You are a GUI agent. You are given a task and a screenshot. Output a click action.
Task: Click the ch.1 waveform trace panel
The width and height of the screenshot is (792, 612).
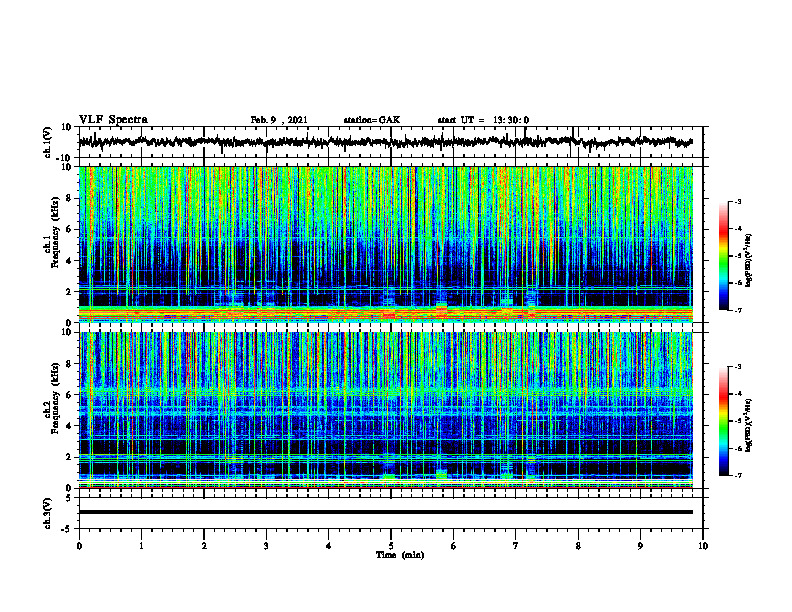coord(391,142)
